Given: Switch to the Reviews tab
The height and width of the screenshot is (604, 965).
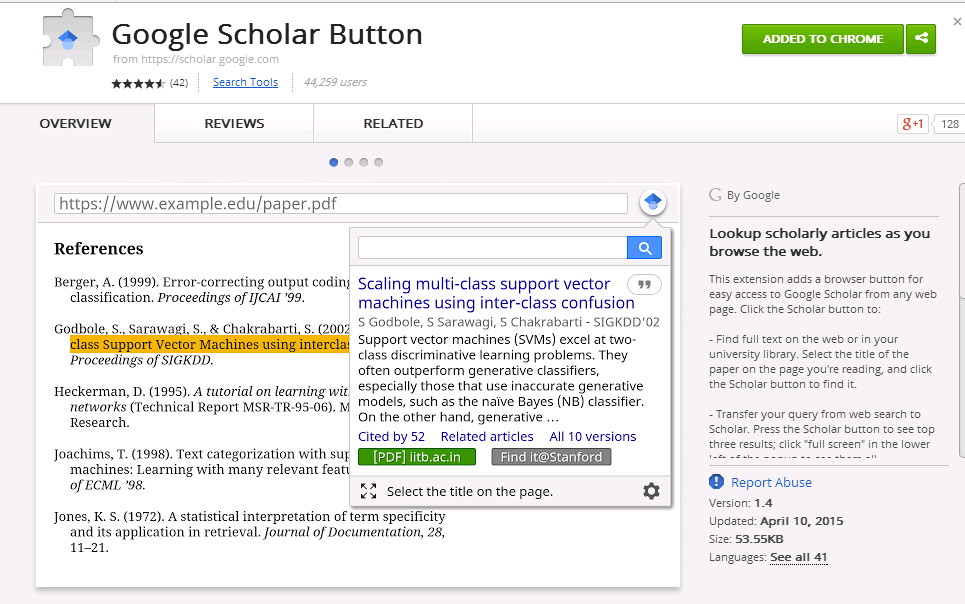Looking at the screenshot, I should click(x=234, y=124).
